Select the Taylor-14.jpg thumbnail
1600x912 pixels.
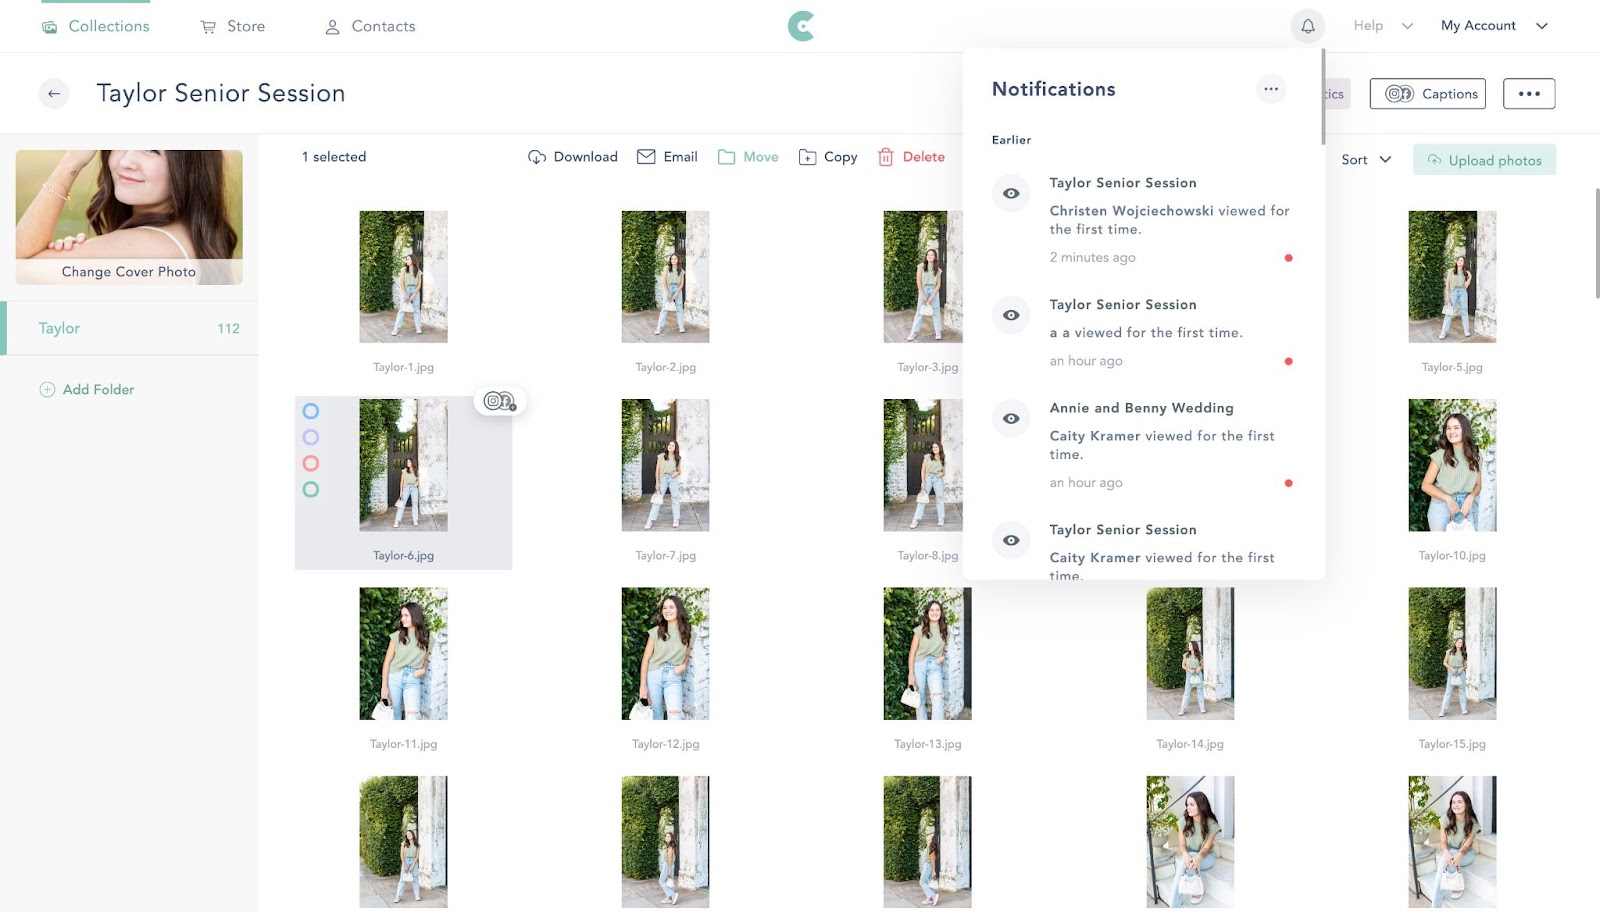tap(1190, 653)
